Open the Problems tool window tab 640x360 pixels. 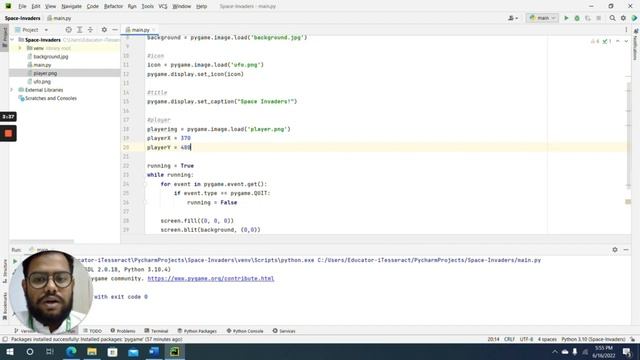coord(123,331)
